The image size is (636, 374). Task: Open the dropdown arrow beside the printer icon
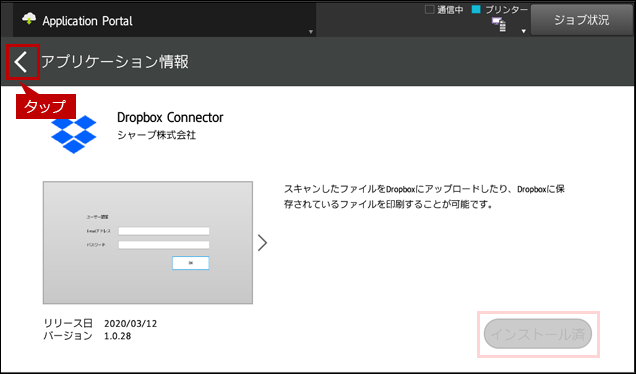523,31
